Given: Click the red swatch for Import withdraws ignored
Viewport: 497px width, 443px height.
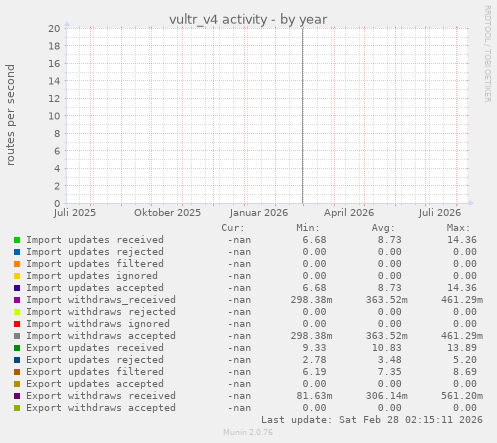Looking at the screenshot, I should [17, 324].
